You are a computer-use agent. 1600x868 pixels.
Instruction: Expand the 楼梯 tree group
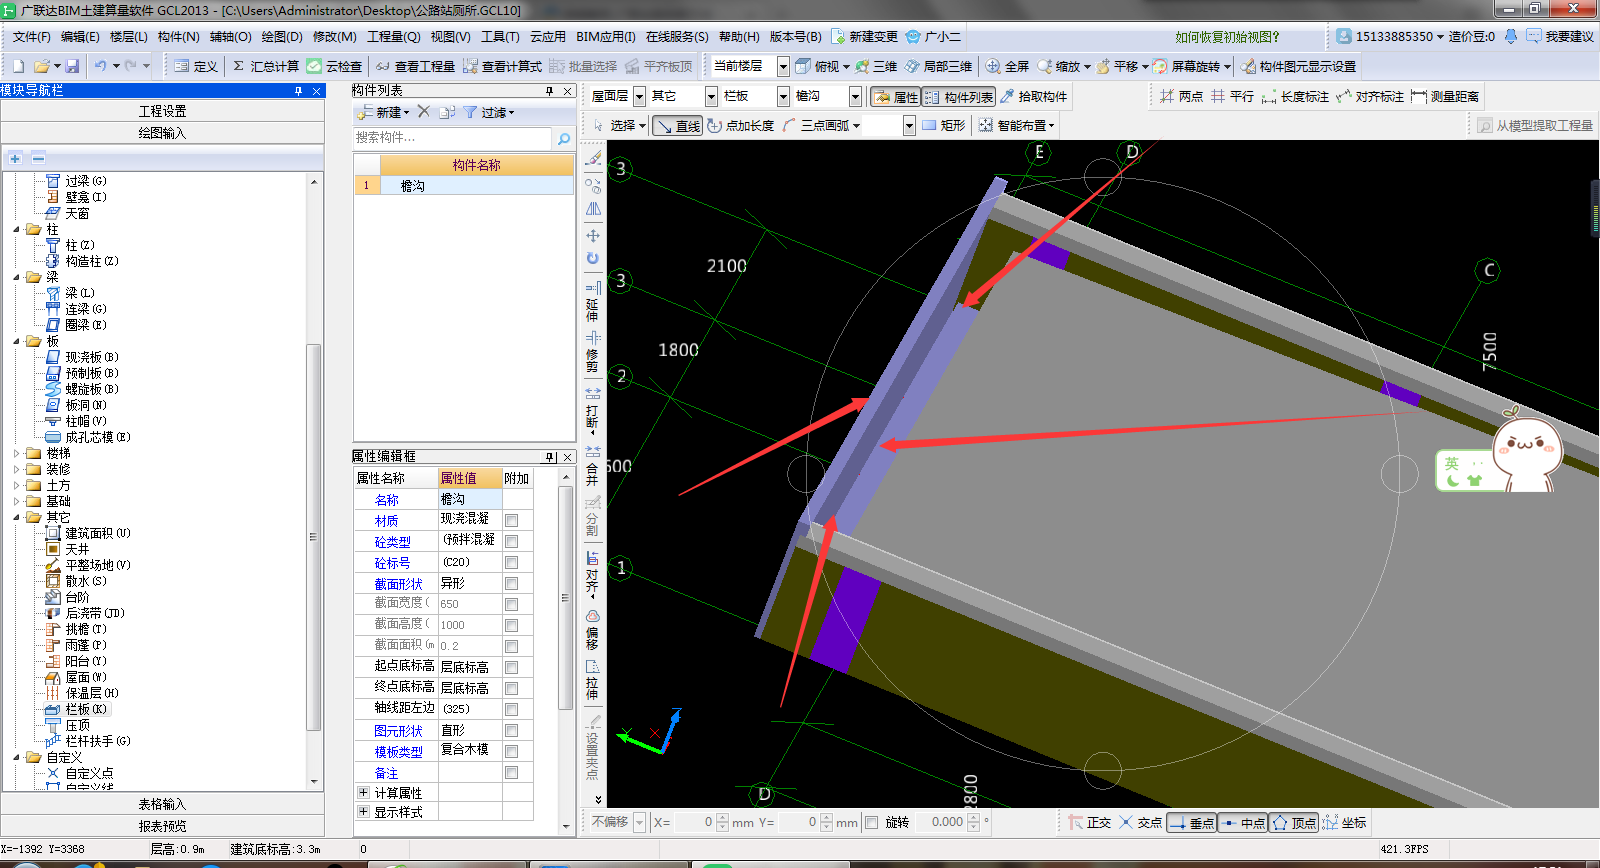[x=17, y=453]
